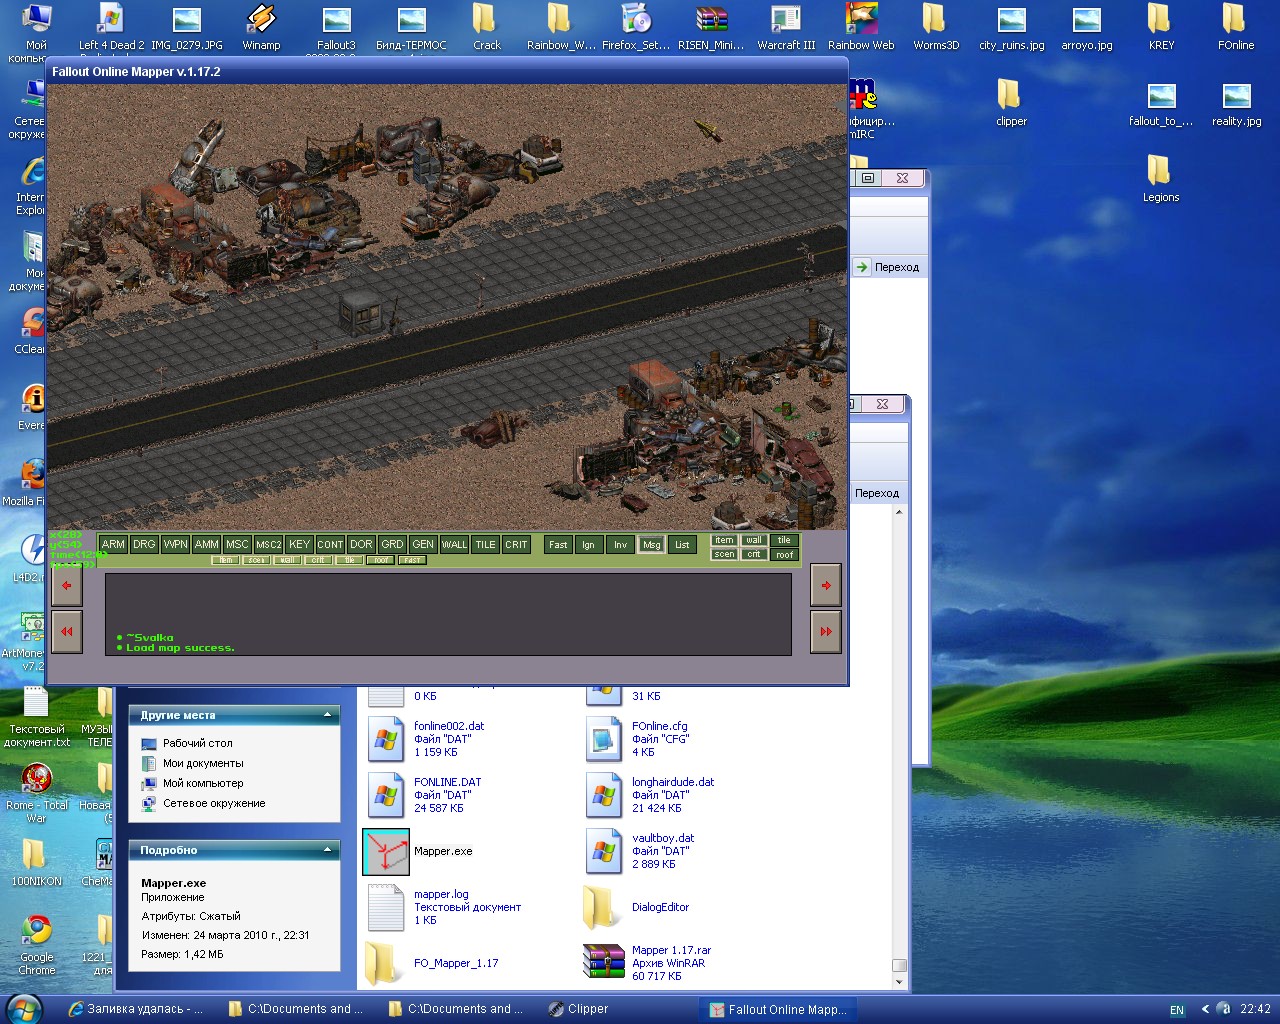Screen dimensions: 1280x1024
Task: Toggle item visibility in Mapper's right-side group
Action: [724, 540]
